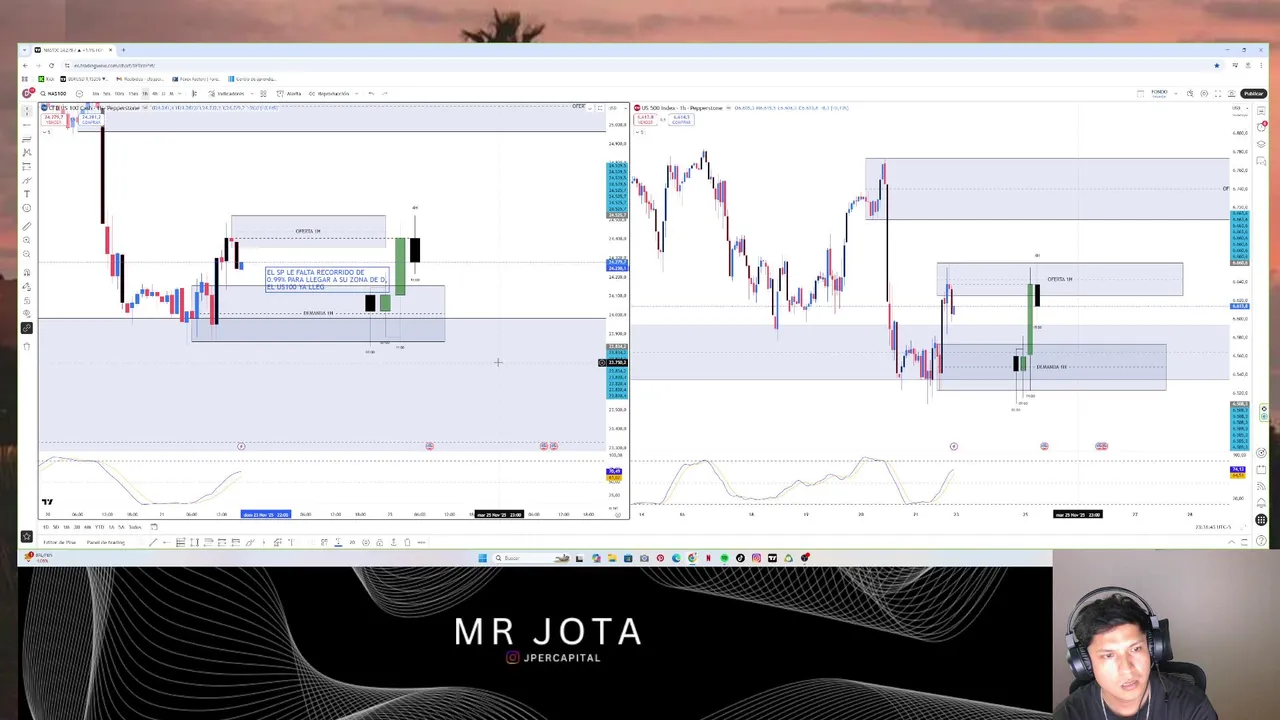Open the layout setup grid icon
1280x720 pixels.
click(1140, 94)
